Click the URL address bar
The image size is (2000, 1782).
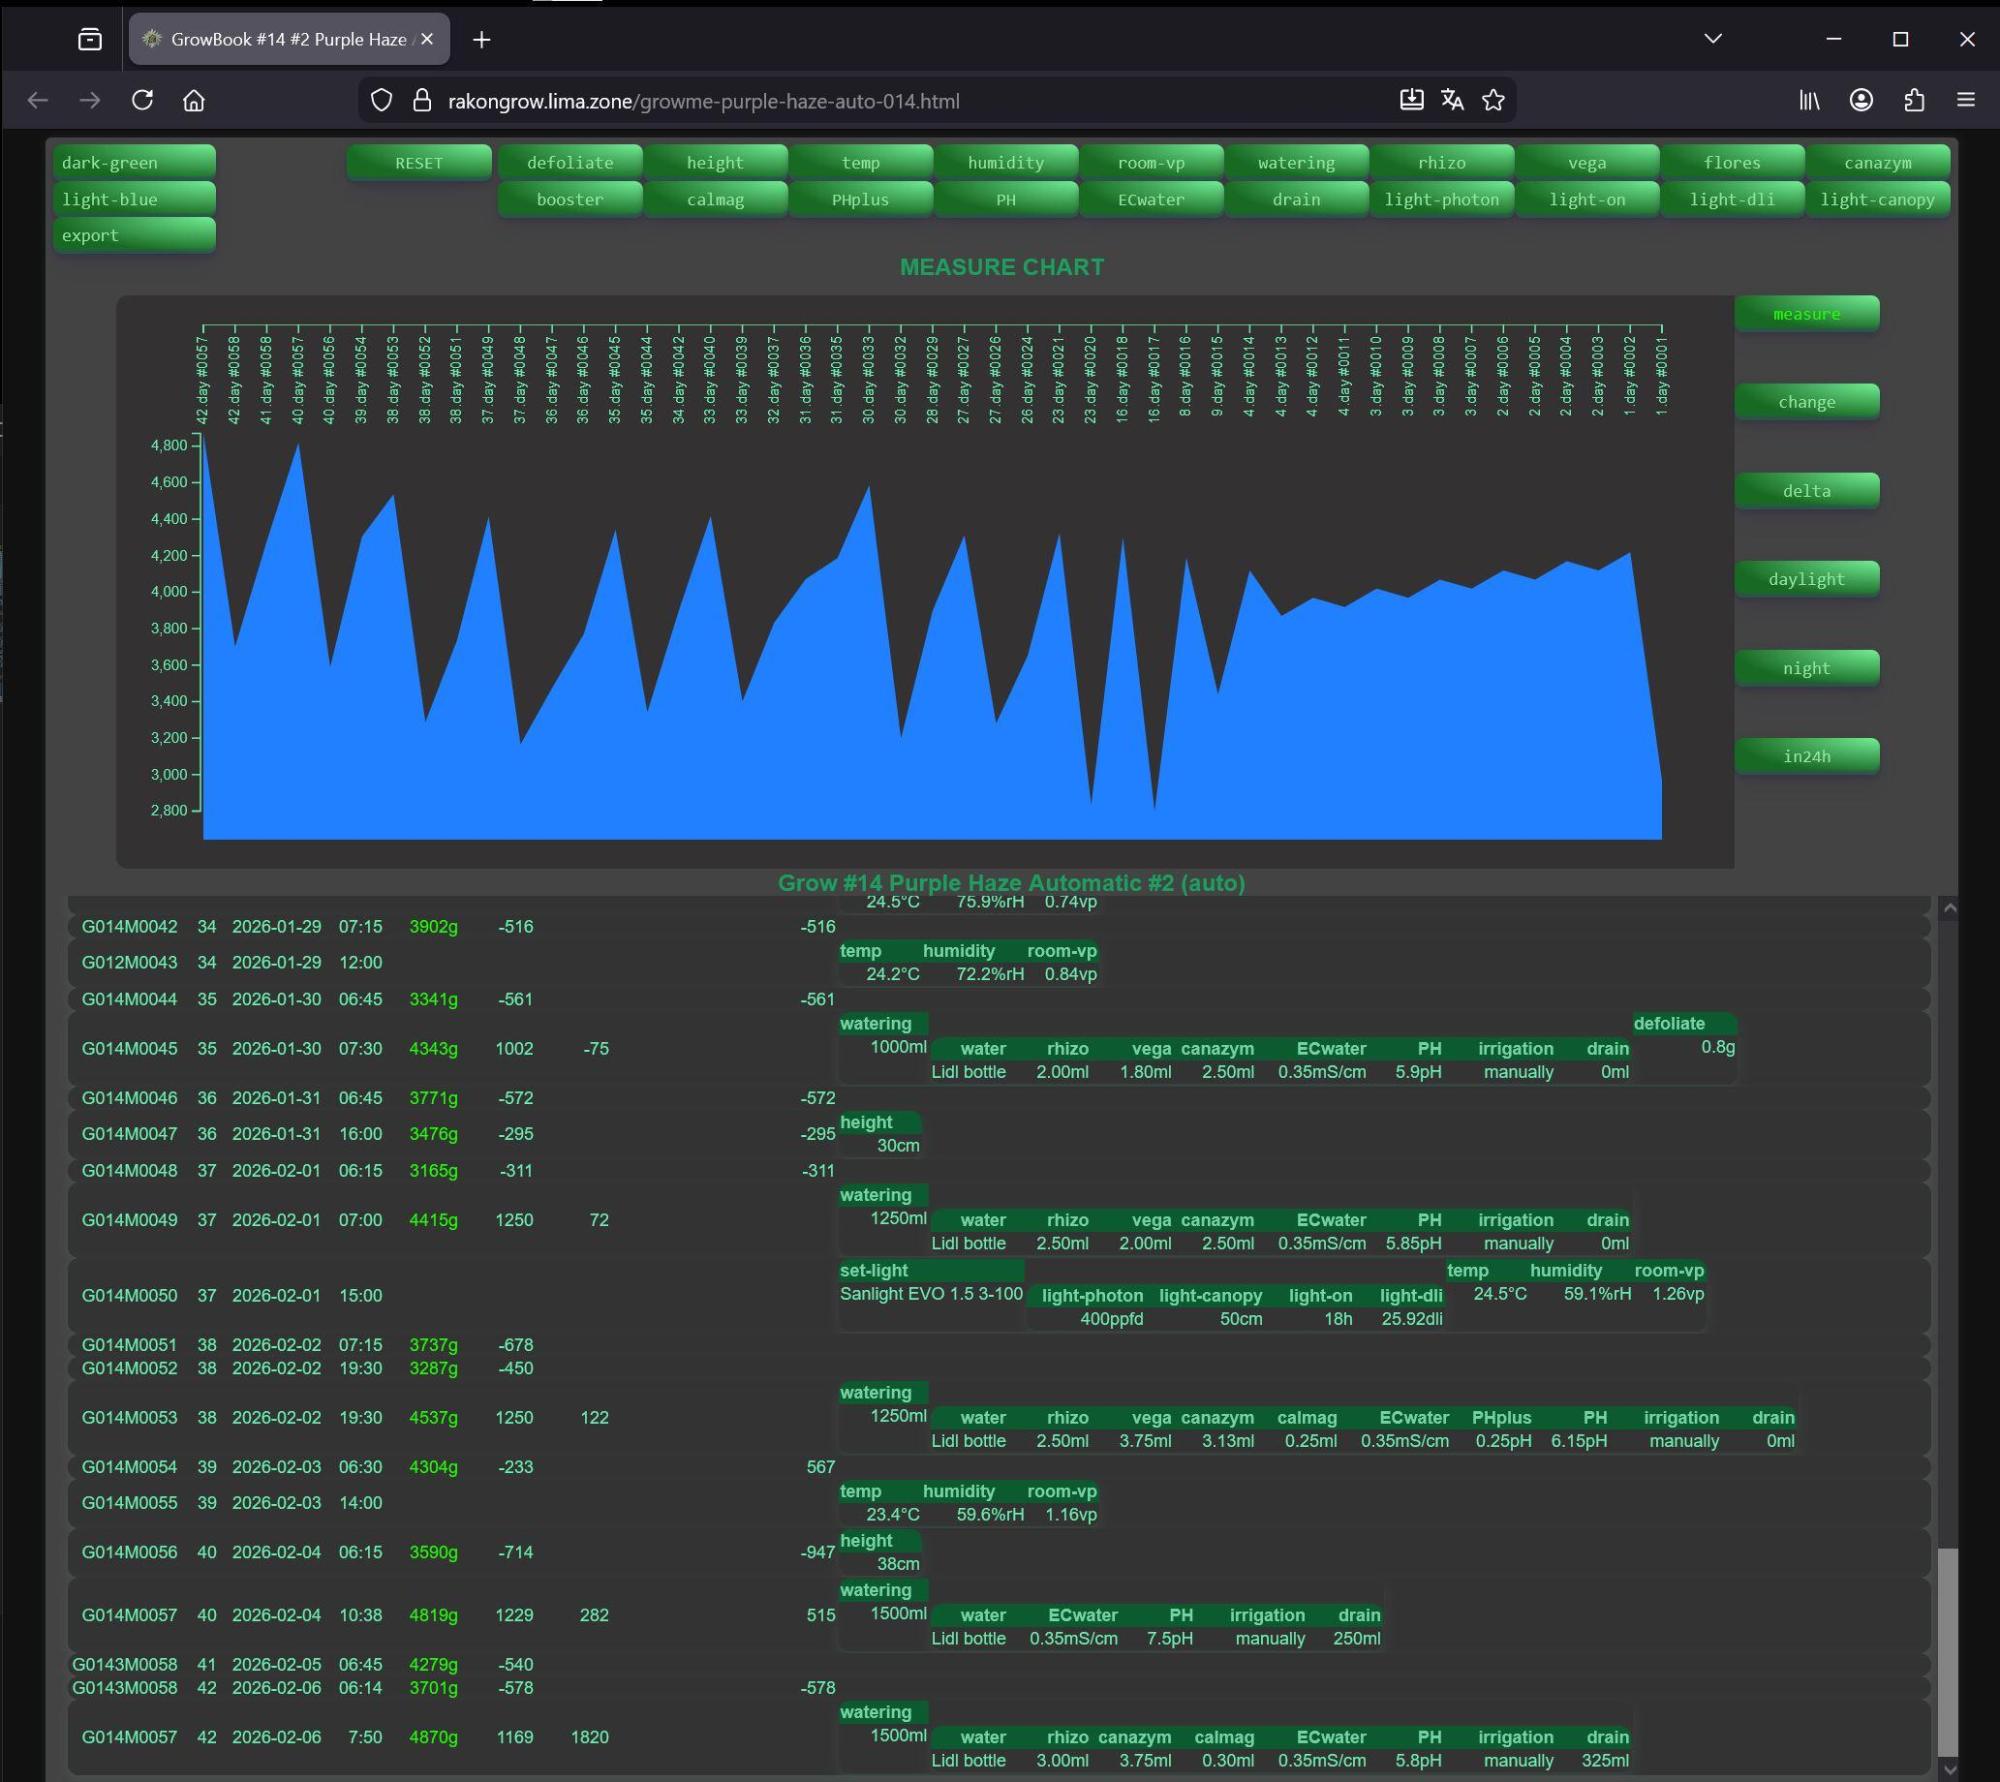click(x=800, y=101)
